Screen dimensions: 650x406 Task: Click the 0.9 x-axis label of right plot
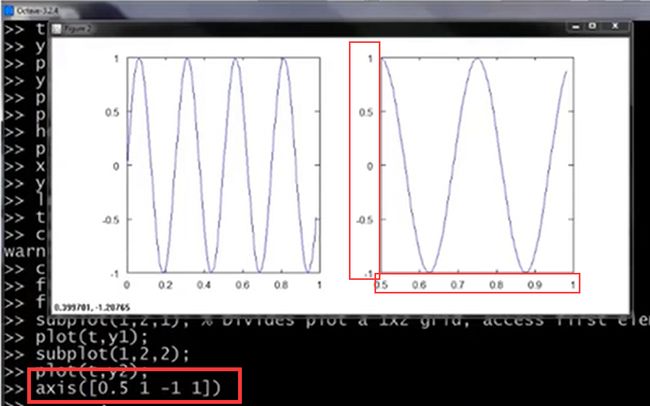point(535,285)
